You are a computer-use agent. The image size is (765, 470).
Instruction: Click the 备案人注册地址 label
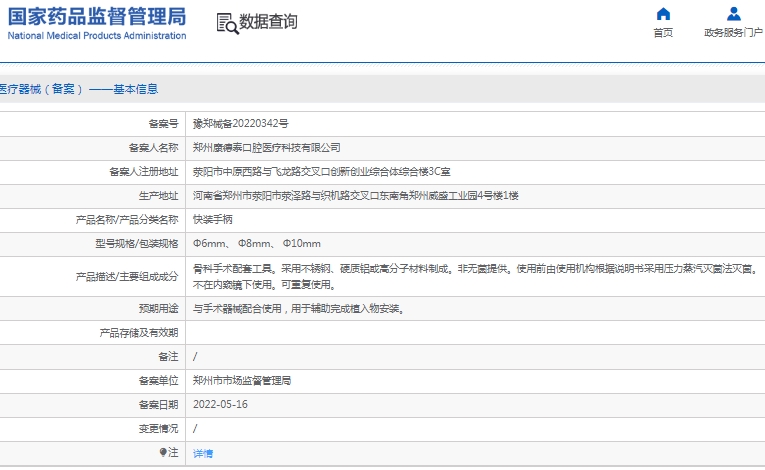click(x=144, y=172)
